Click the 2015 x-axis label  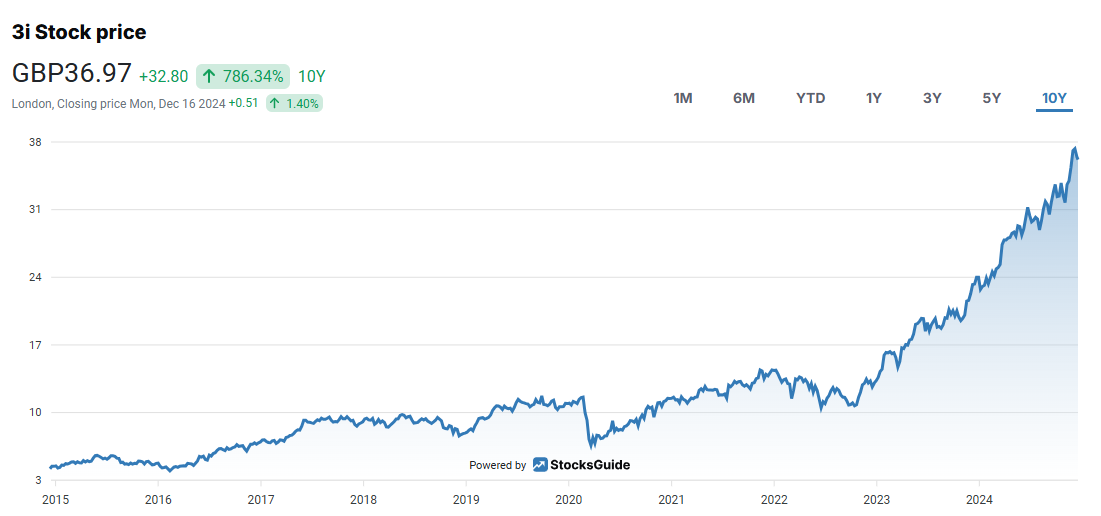pyautogui.click(x=56, y=499)
